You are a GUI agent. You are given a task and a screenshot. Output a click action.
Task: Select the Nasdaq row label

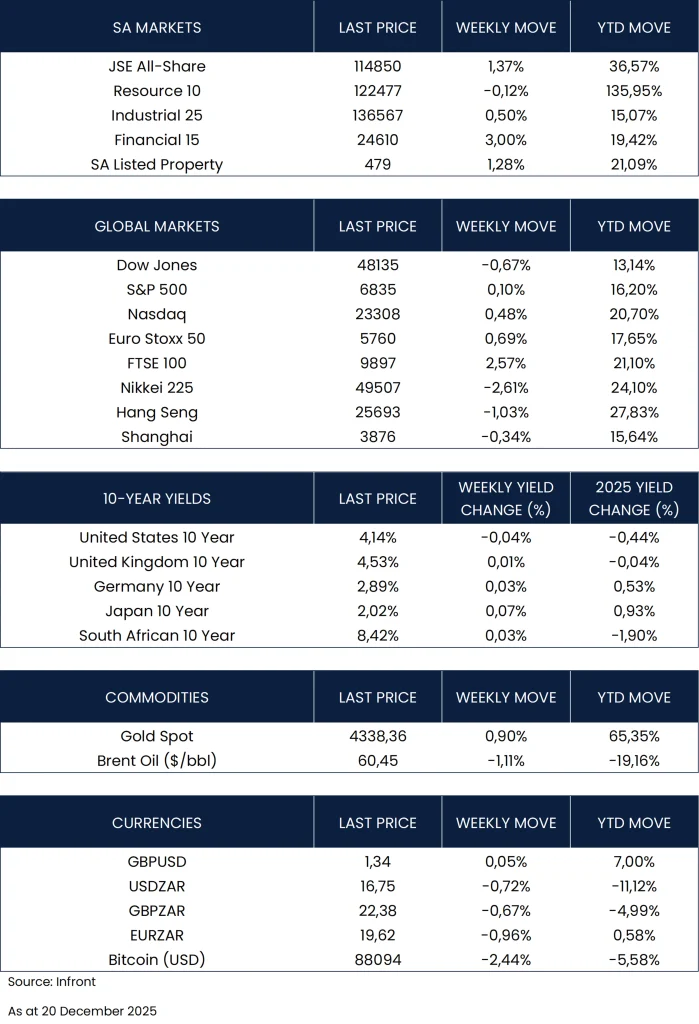[156, 314]
